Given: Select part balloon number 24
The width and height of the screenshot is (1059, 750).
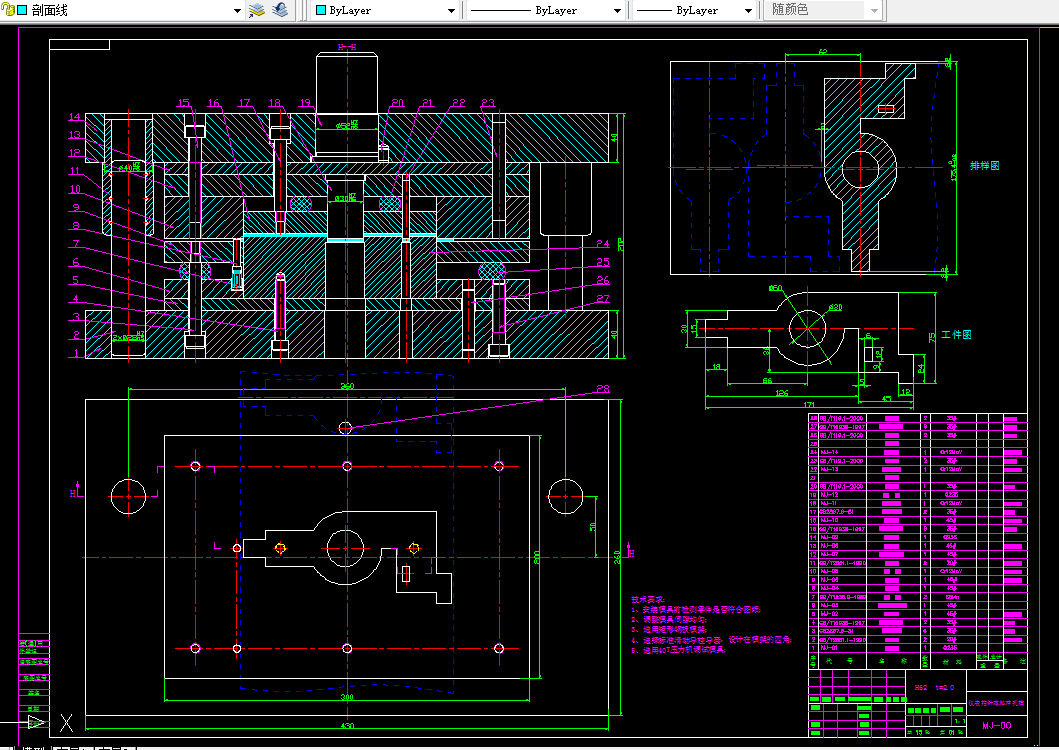Looking at the screenshot, I should (603, 244).
